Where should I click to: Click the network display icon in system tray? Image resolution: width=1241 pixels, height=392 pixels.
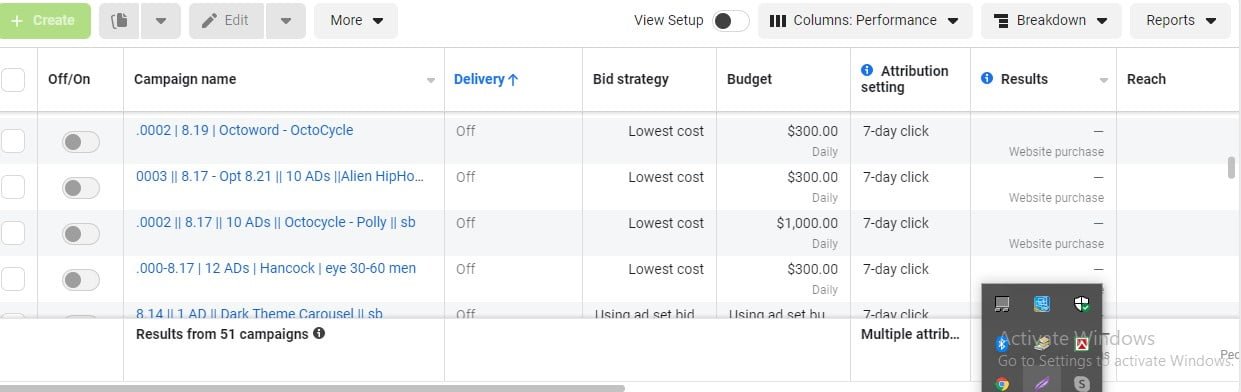(1002, 303)
